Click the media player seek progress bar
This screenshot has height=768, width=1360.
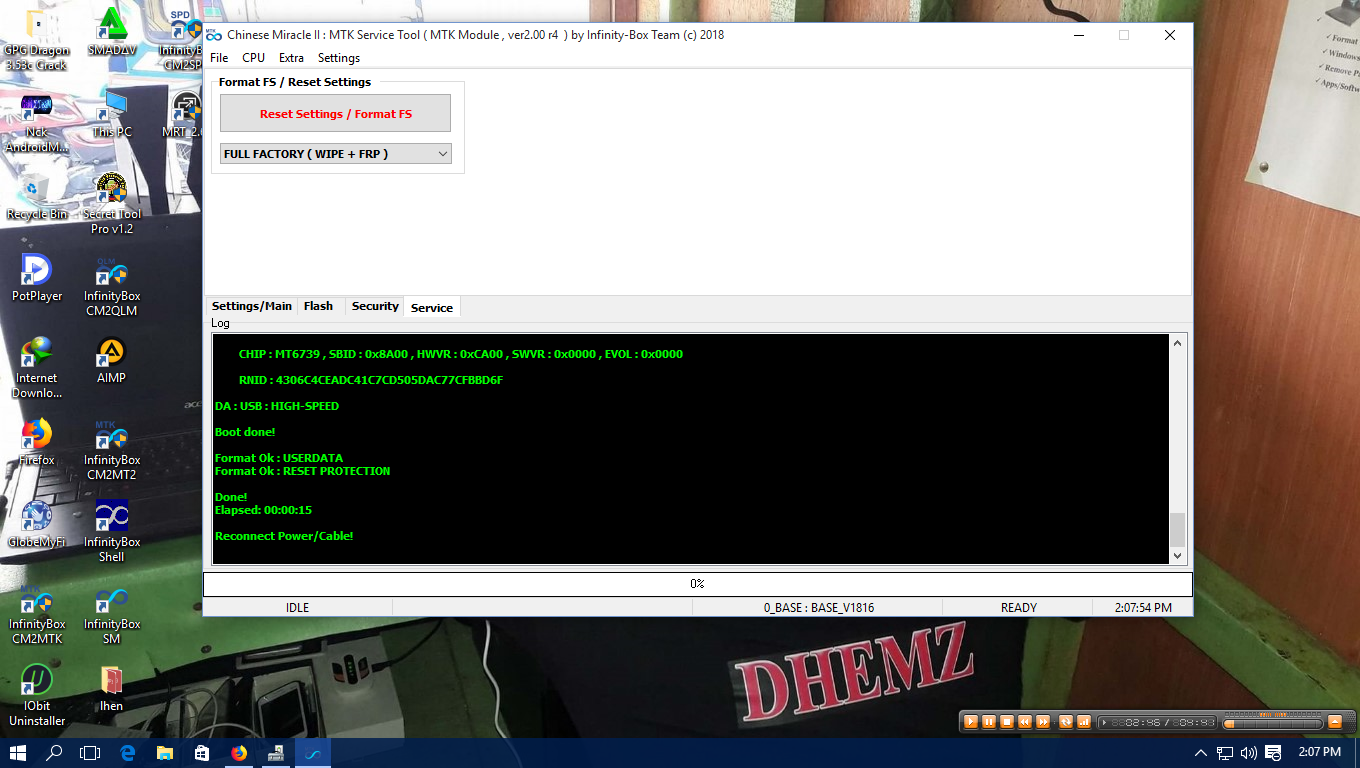(x=1272, y=722)
